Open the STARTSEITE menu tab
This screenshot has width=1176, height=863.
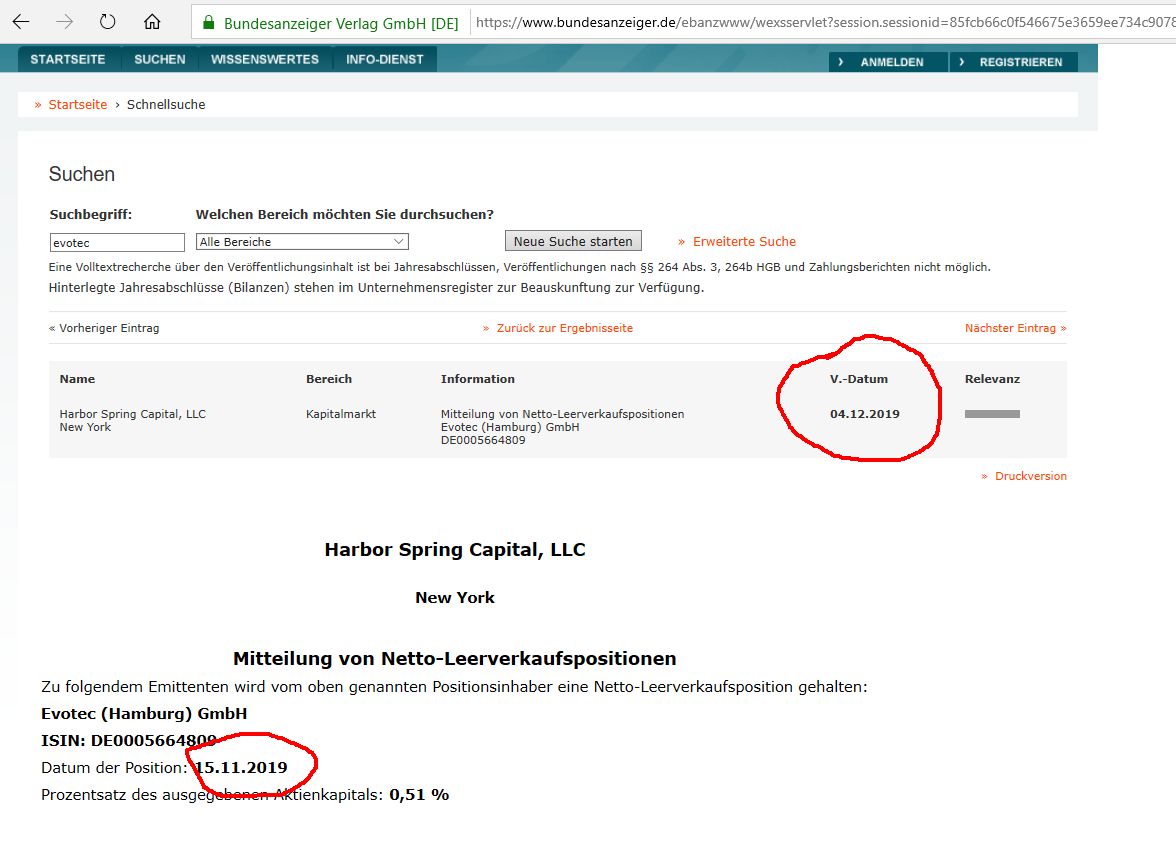click(x=68, y=59)
